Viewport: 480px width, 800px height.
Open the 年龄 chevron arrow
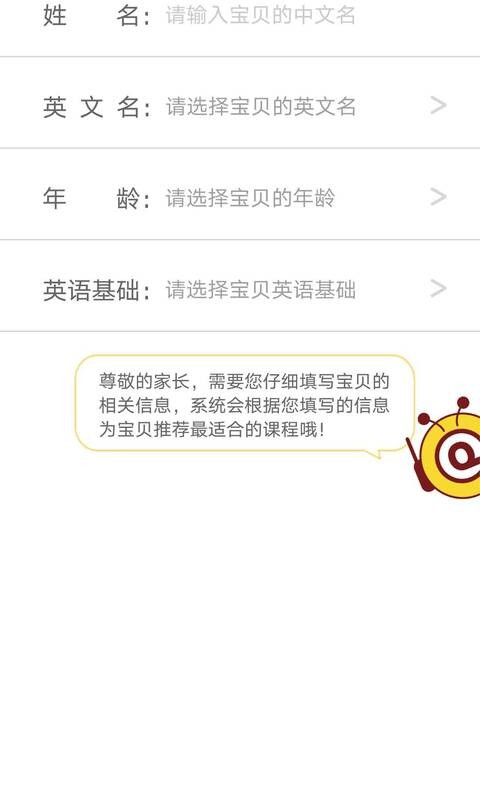(438, 197)
